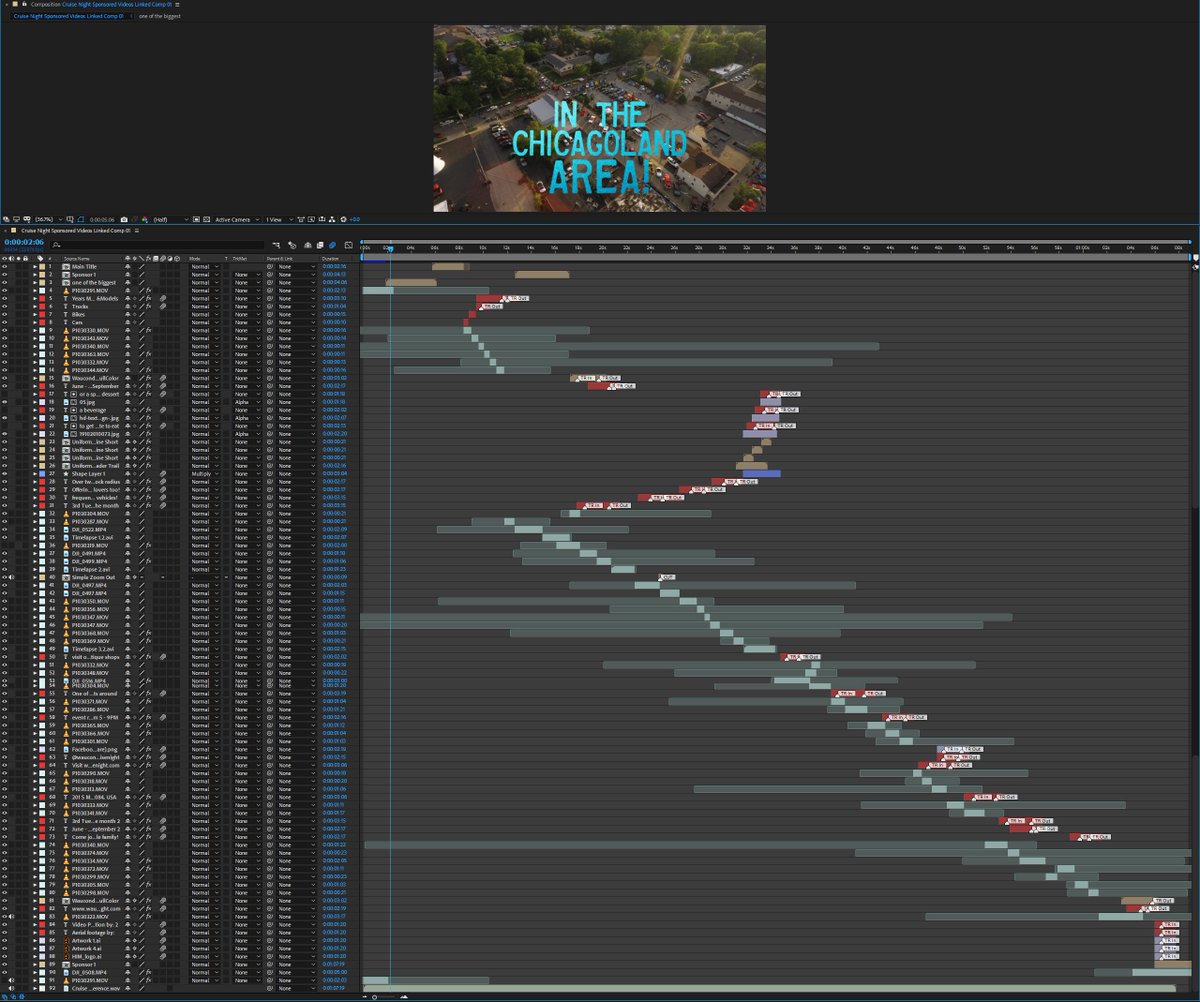The height and width of the screenshot is (1002, 1200).
Task: Open the graph editor icon
Action: (x=348, y=245)
